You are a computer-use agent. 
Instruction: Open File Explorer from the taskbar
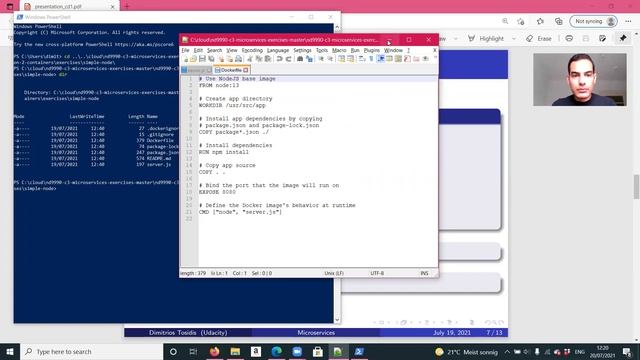(235, 351)
